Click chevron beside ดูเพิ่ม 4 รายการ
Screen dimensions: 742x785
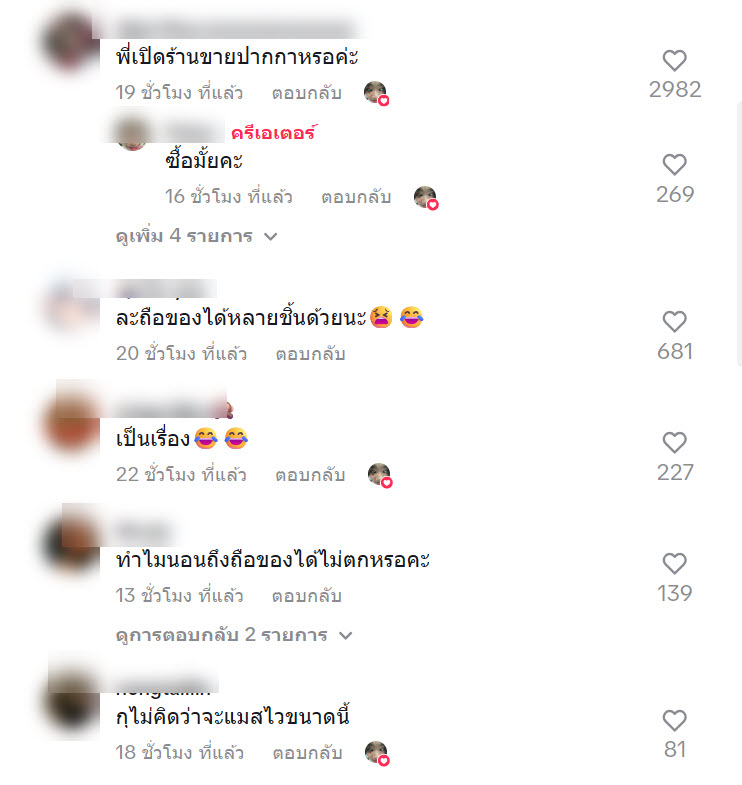pyautogui.click(x=270, y=237)
